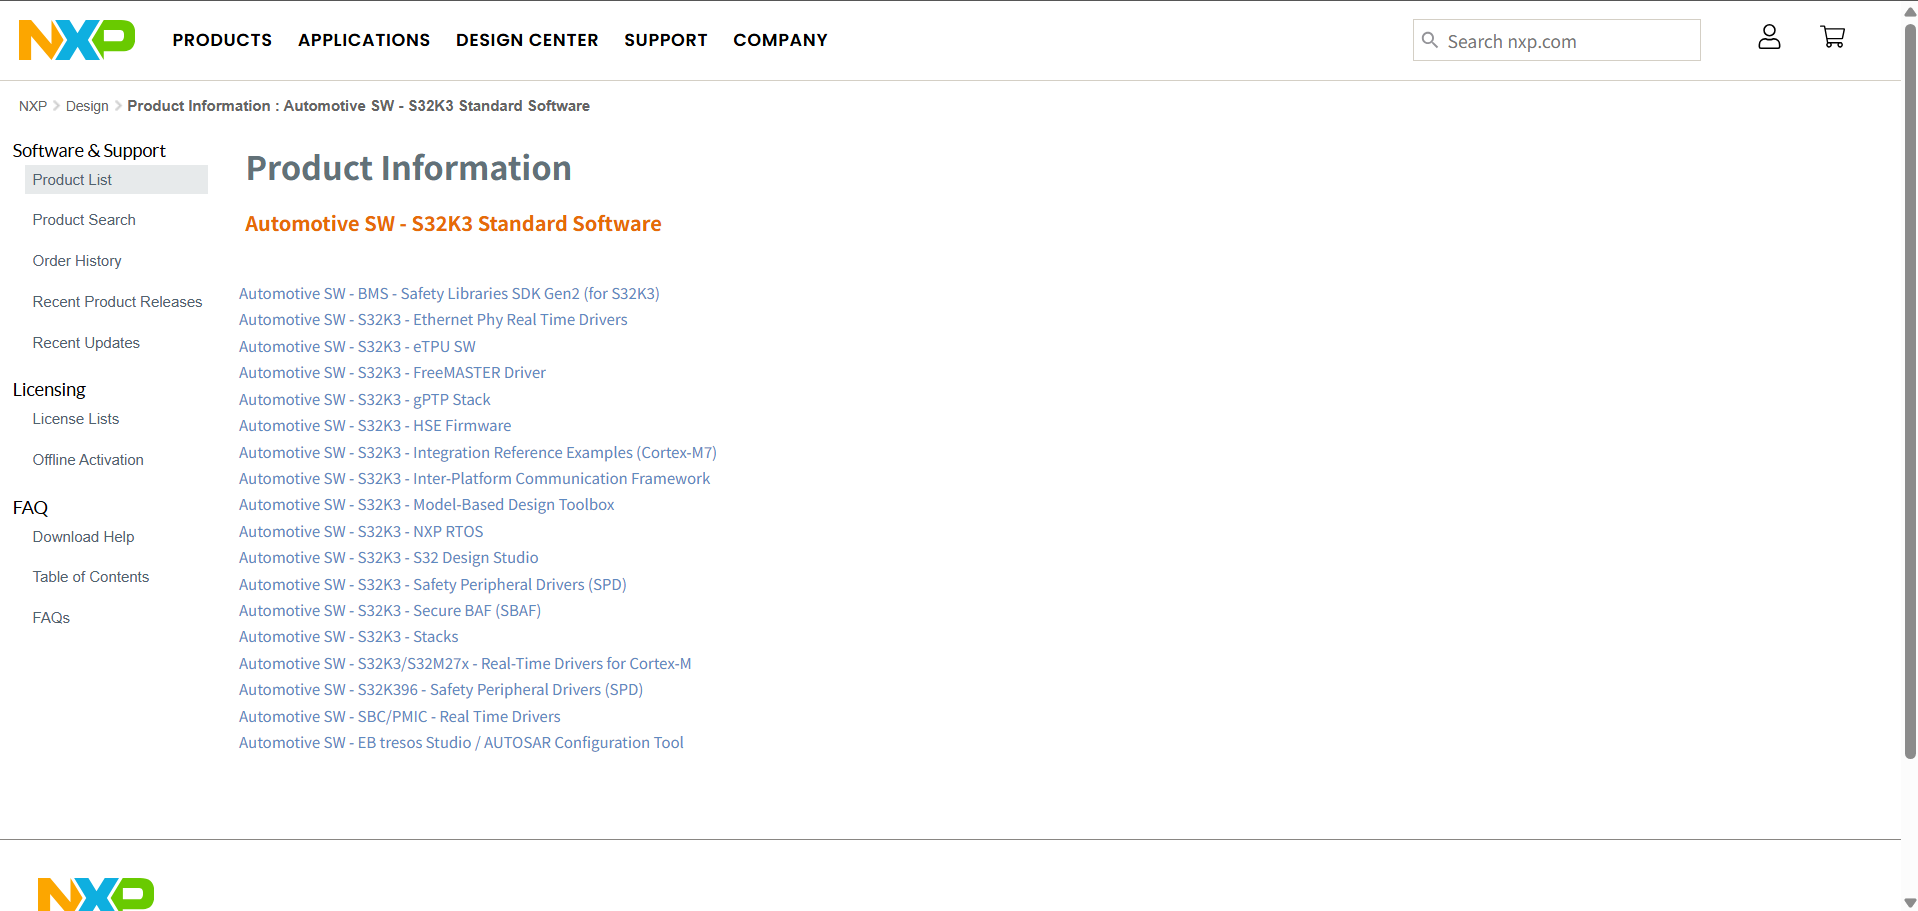The height and width of the screenshot is (911, 1918).
Task: Open S32K3 Integration Reference Examples link
Action: click(x=478, y=453)
